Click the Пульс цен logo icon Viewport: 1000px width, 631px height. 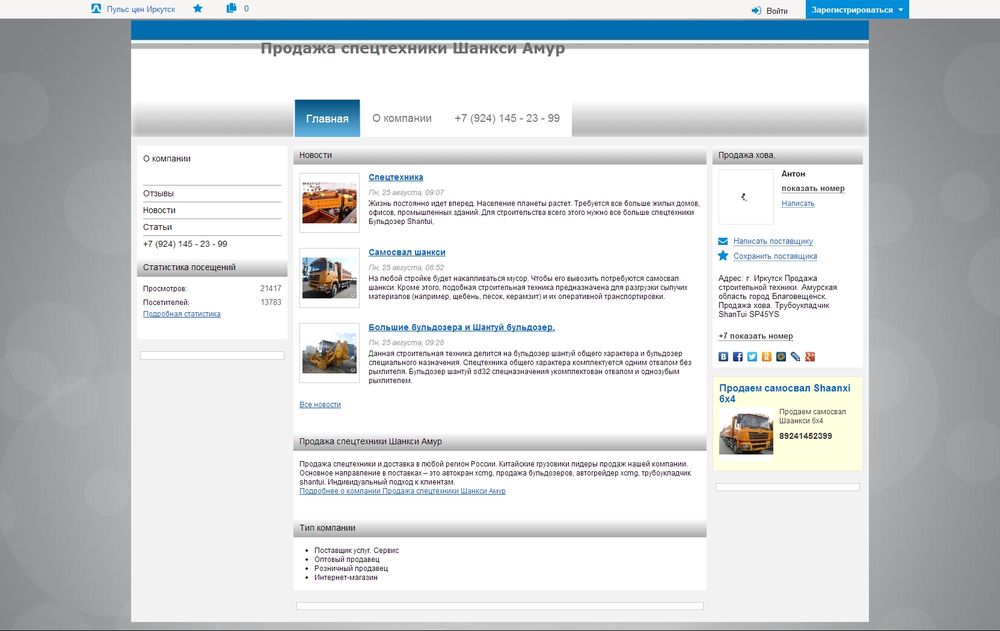(x=96, y=9)
